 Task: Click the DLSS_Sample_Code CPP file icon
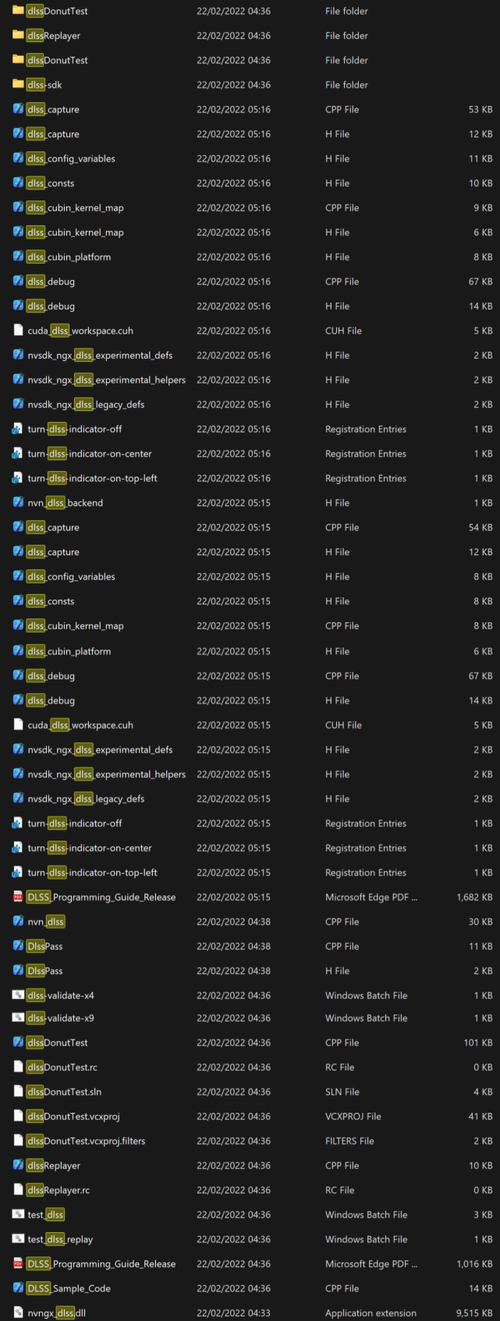coord(18,1288)
